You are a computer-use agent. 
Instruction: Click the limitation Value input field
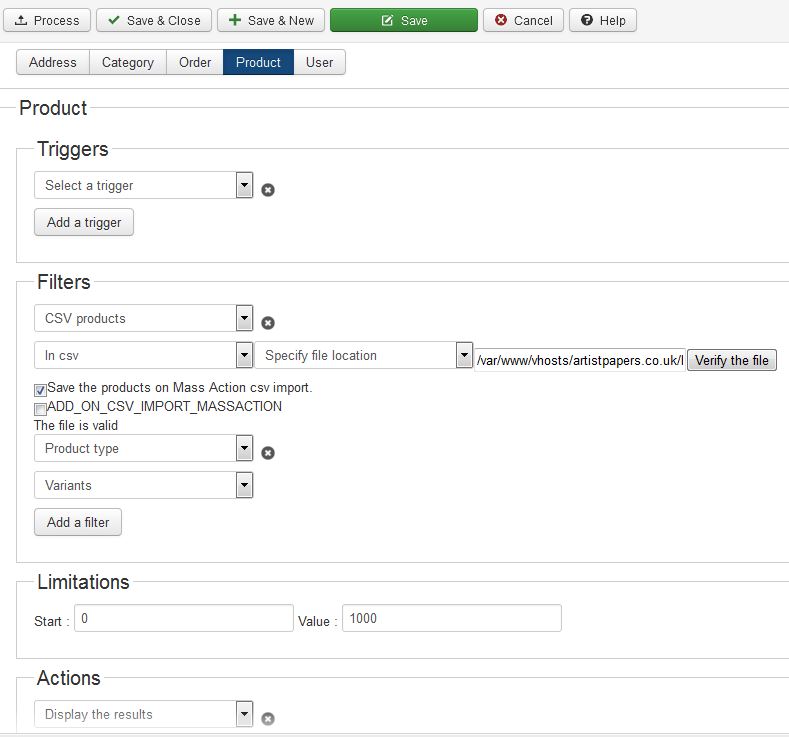452,618
